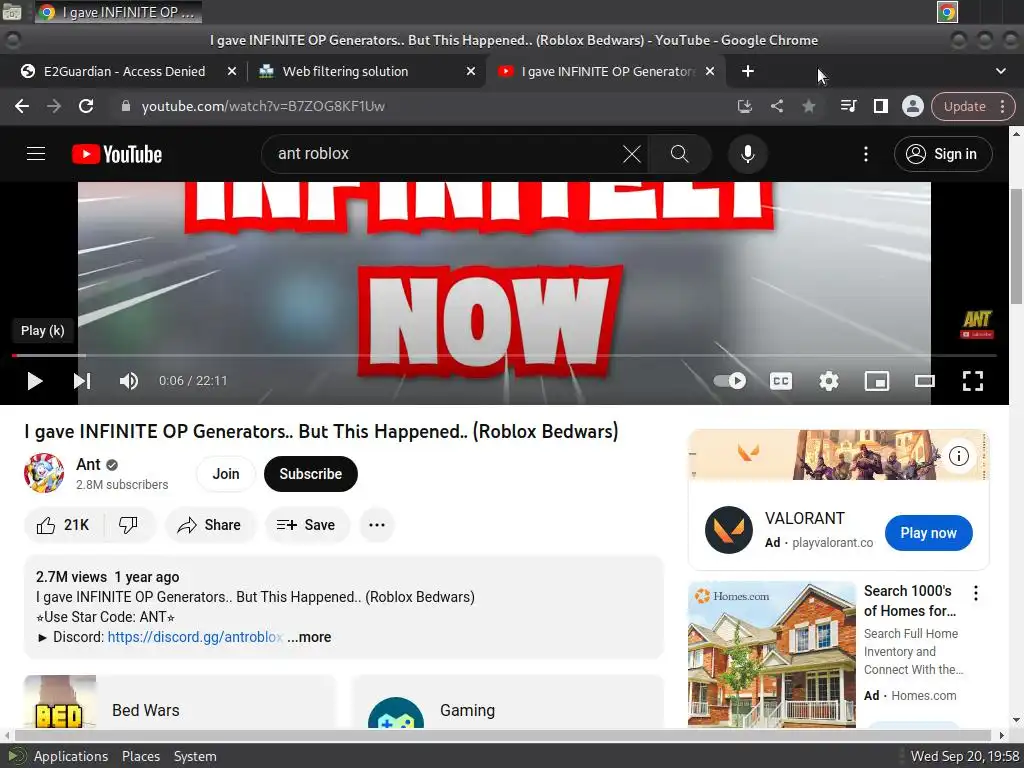Open Homes.com ad thumbnail
Screen dimensions: 1024x768
(x=771, y=654)
